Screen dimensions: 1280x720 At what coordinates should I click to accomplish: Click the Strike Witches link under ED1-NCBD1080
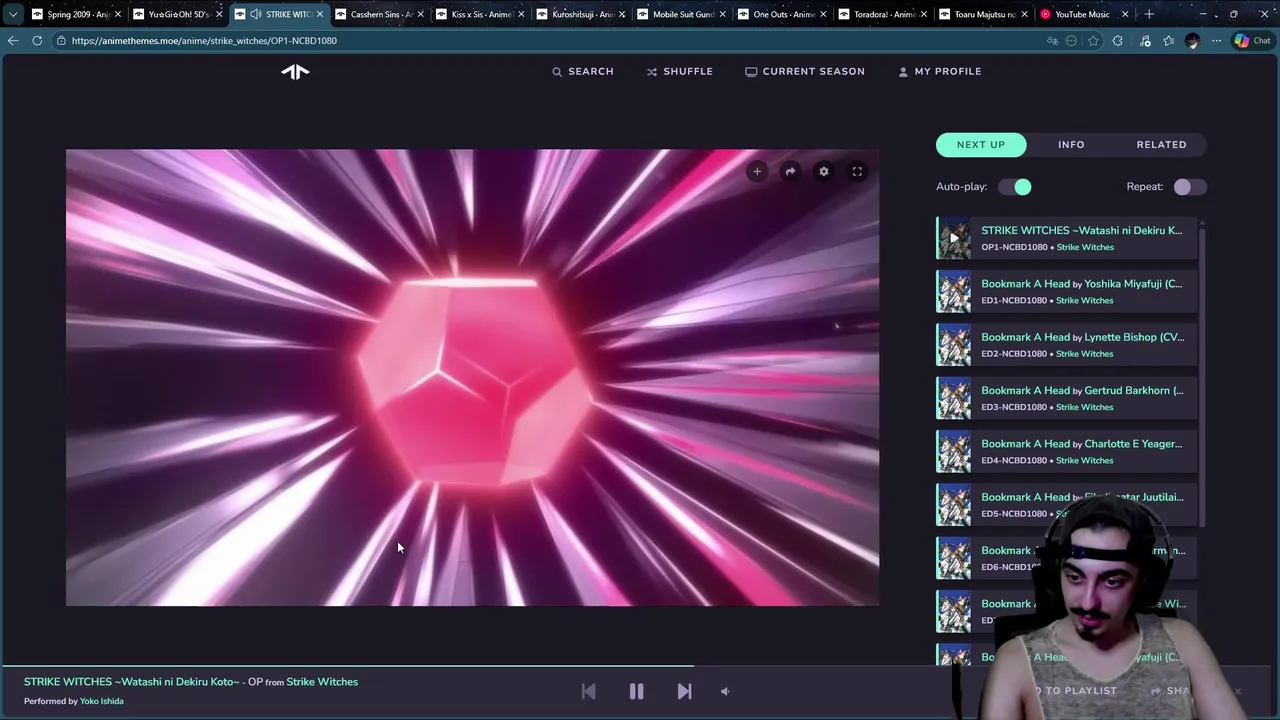click(1084, 300)
